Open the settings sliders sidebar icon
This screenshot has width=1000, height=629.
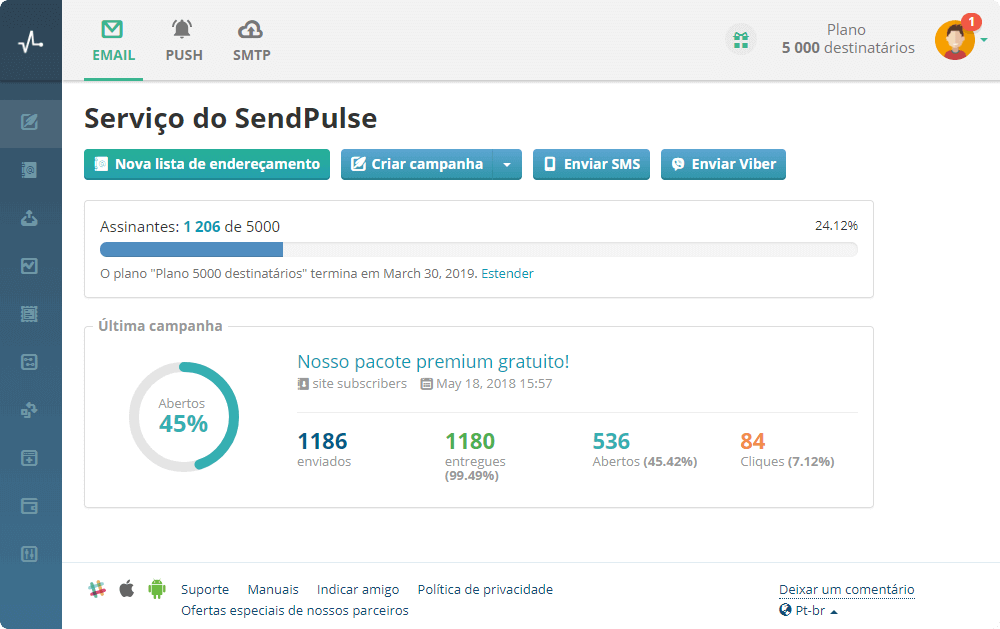pos(30,554)
